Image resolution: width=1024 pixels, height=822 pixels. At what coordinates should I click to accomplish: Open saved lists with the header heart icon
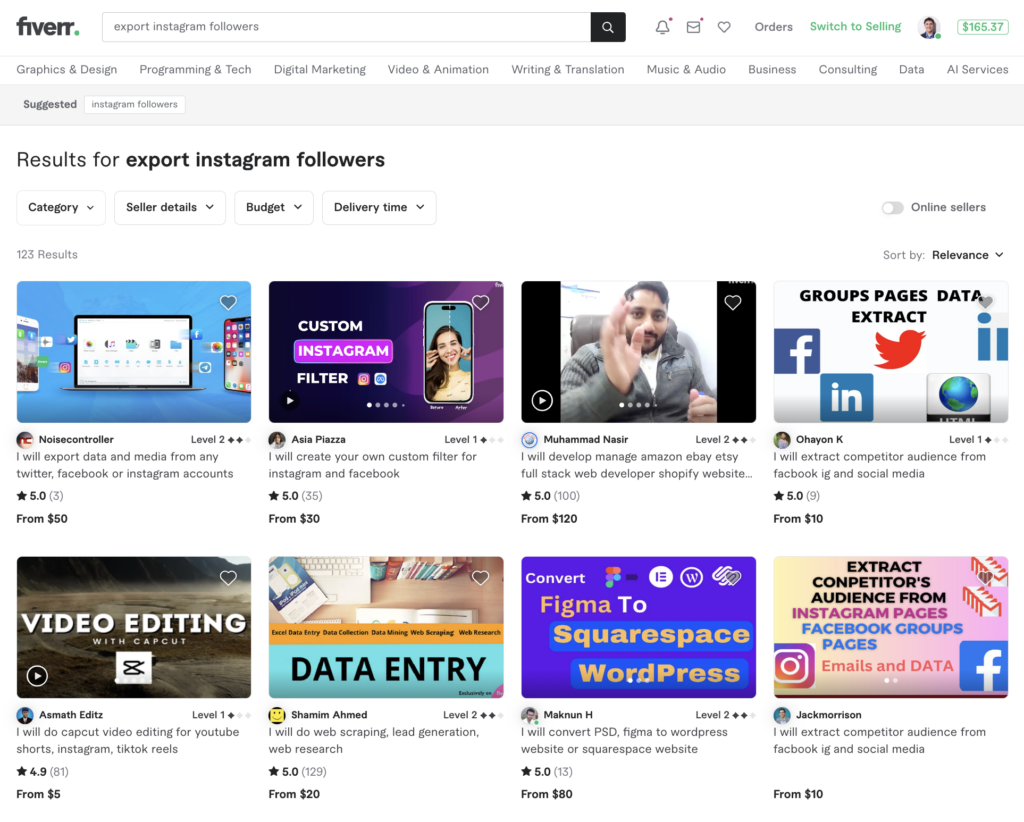(x=724, y=27)
